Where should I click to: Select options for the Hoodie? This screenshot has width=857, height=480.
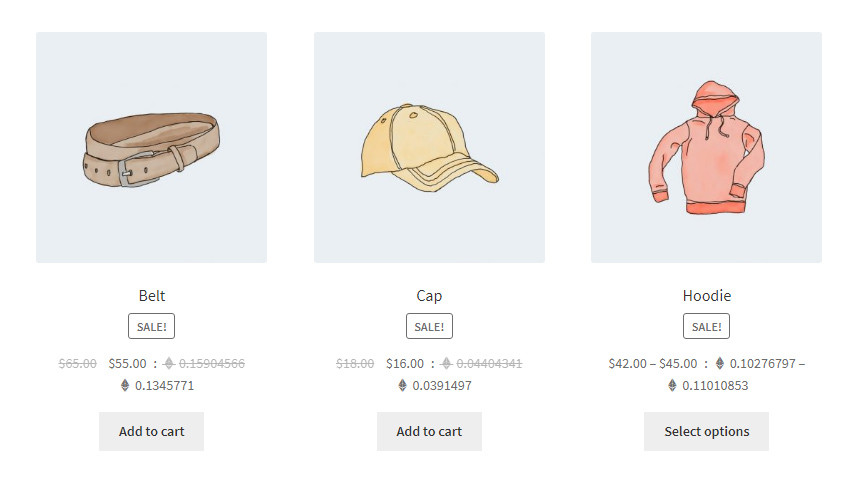pos(706,432)
